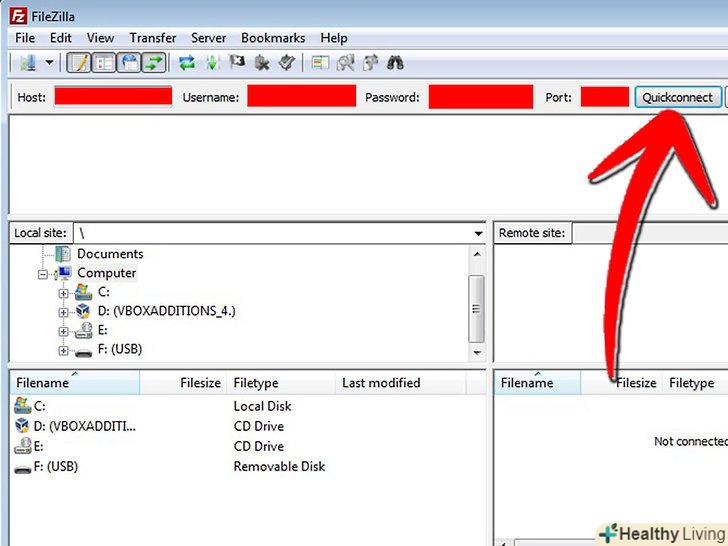Viewport: 728px width, 546px height.
Task: Expand the C: drive tree node
Action: [64, 293]
